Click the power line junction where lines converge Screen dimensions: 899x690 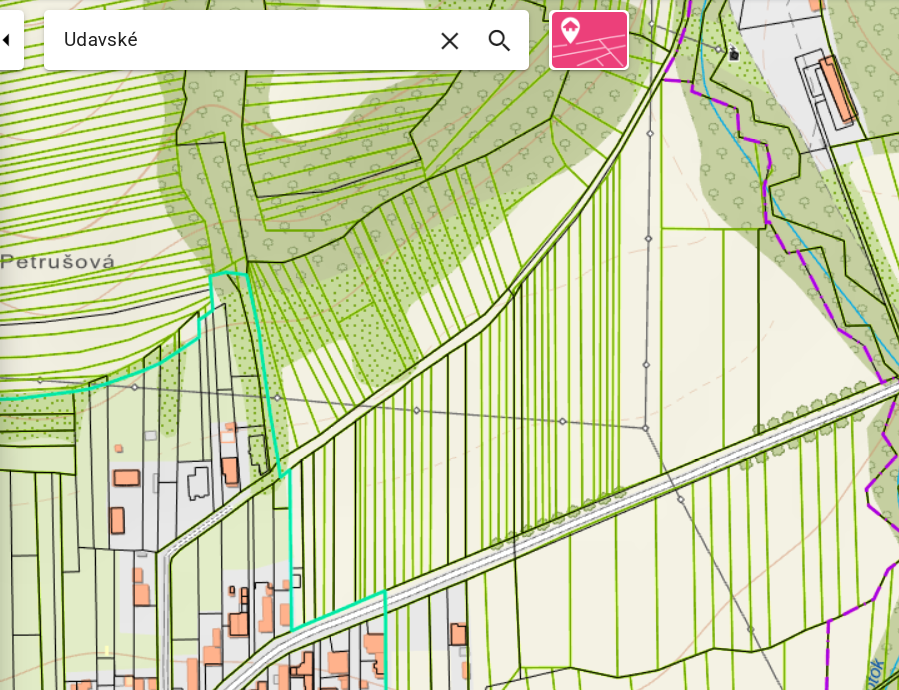(x=646, y=428)
